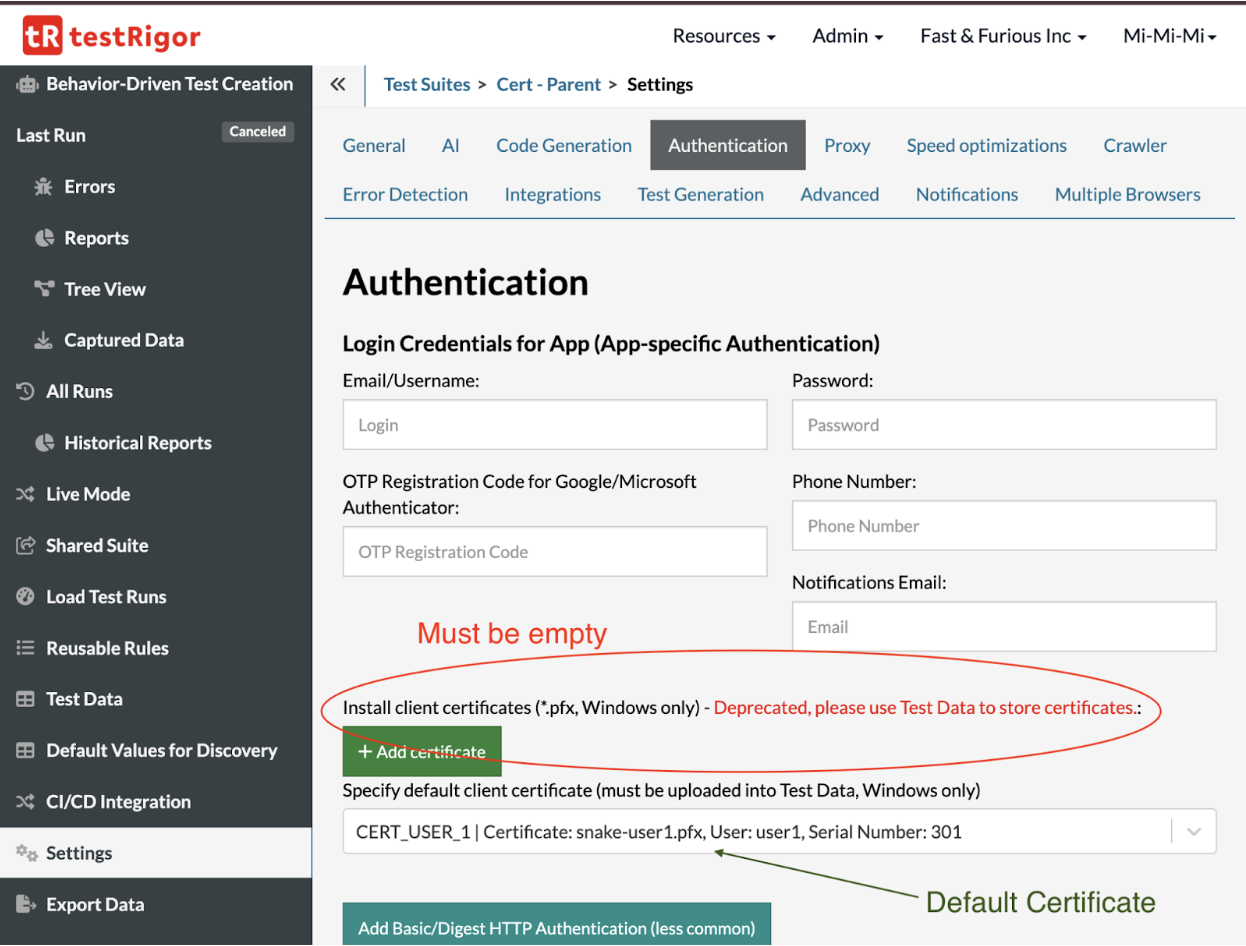This screenshot has height=946, width=1246.
Task: Focus the OTP Registration Code field
Action: (554, 552)
